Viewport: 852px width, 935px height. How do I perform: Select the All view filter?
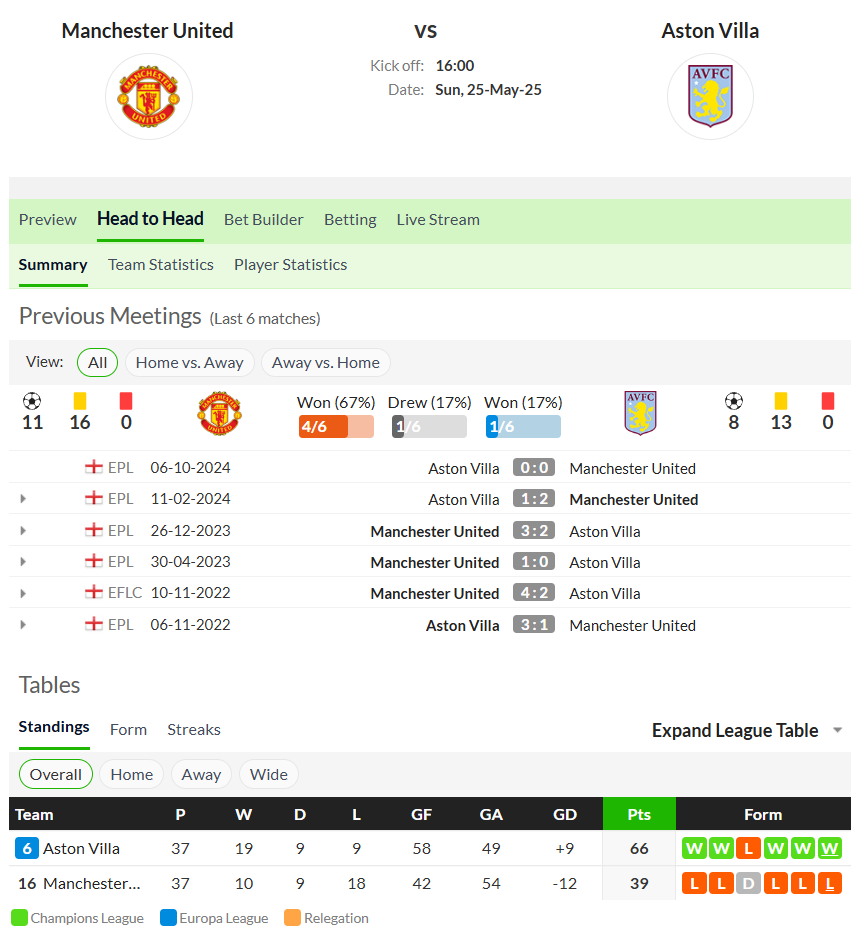click(97, 363)
